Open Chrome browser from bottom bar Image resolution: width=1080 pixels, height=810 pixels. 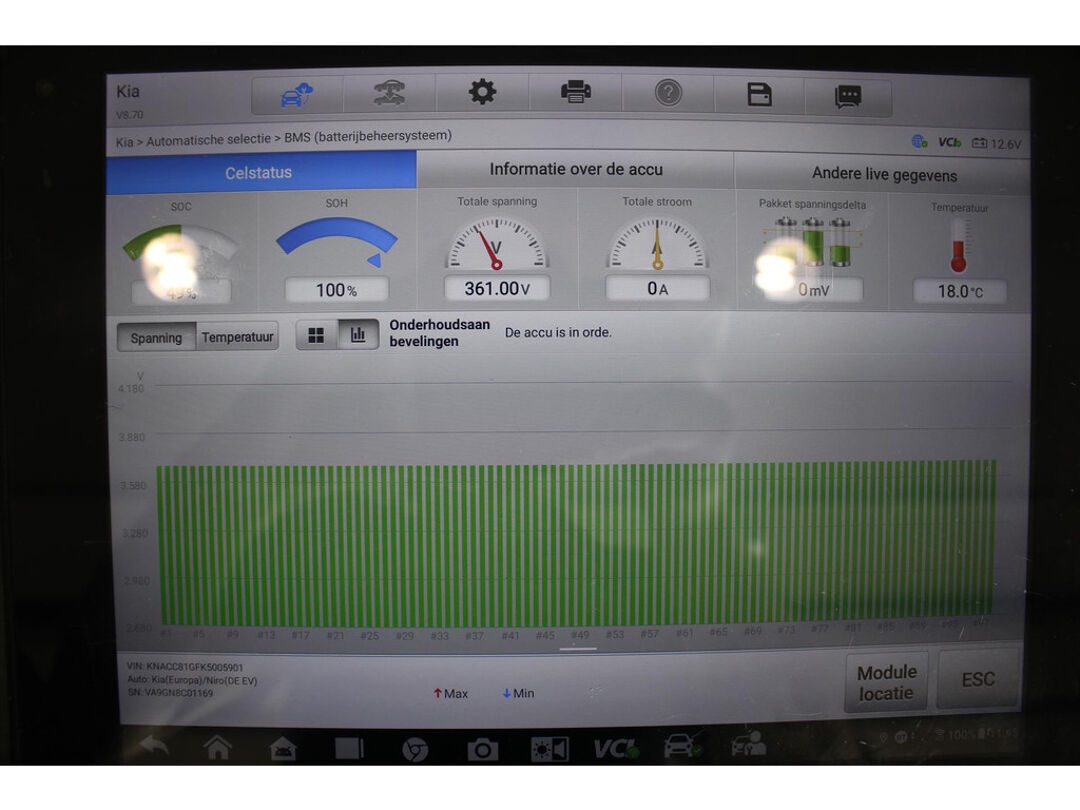point(415,749)
